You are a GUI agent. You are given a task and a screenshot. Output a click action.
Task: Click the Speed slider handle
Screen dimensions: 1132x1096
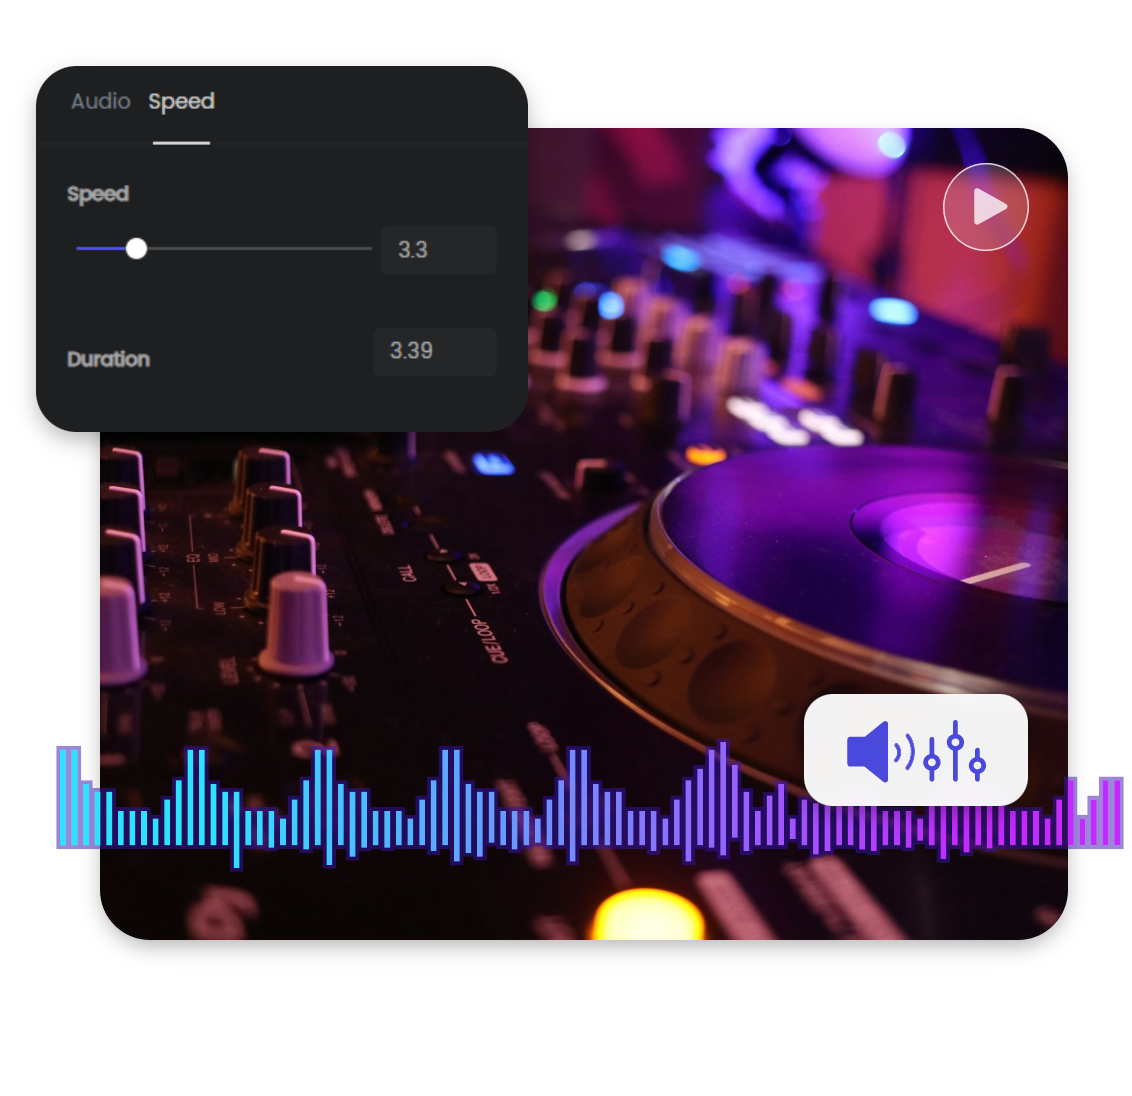[137, 248]
